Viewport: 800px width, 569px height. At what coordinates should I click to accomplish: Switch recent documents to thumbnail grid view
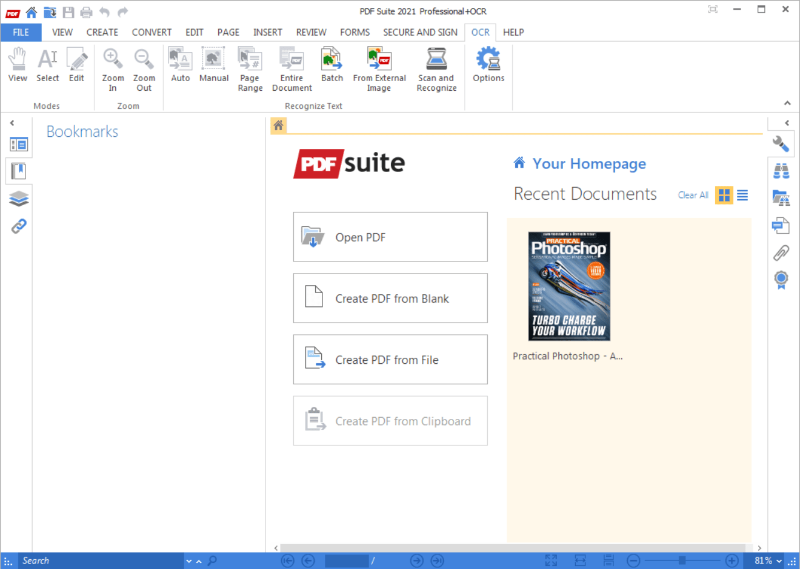[x=724, y=195]
